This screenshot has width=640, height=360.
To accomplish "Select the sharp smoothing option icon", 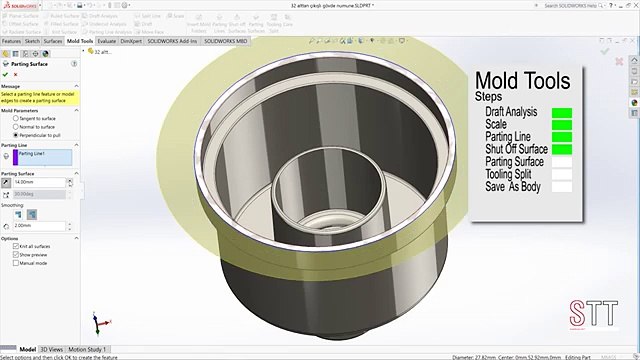I will 18,214.
